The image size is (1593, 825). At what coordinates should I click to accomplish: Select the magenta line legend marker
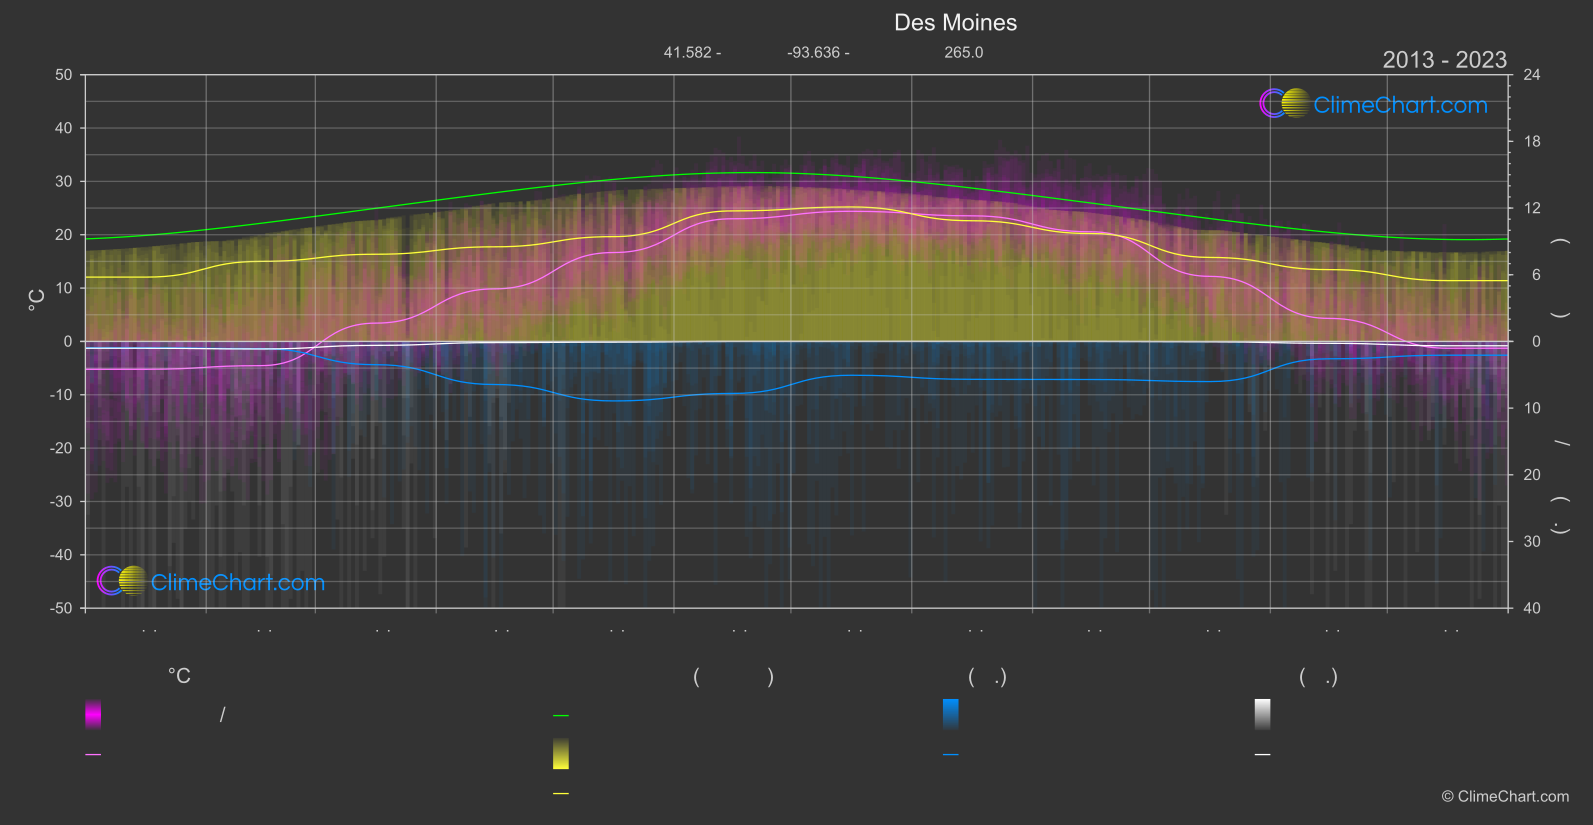[x=93, y=755]
